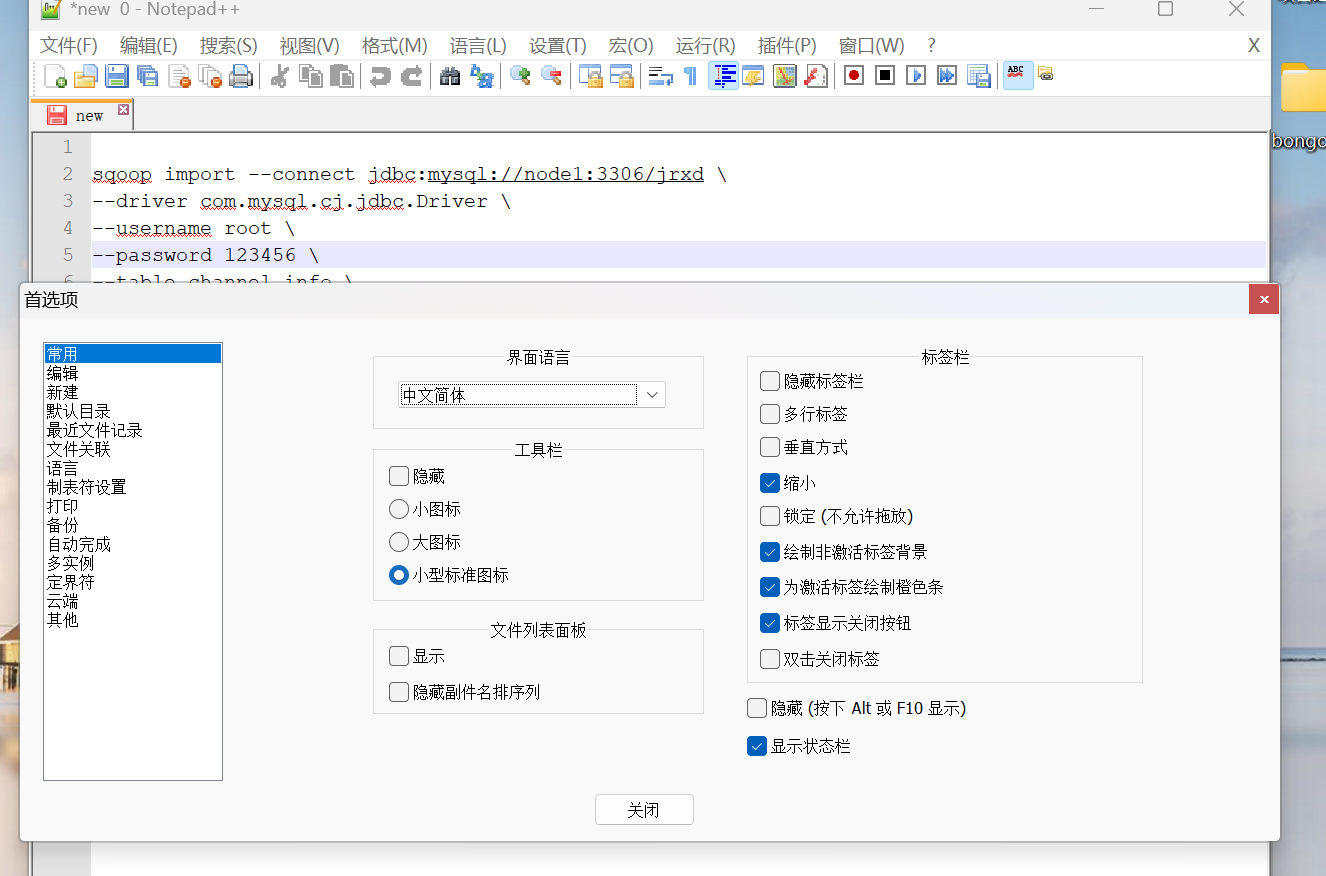Screen dimensions: 1326x876
Task: Open the 编辑(E) menu
Action: [x=149, y=46]
